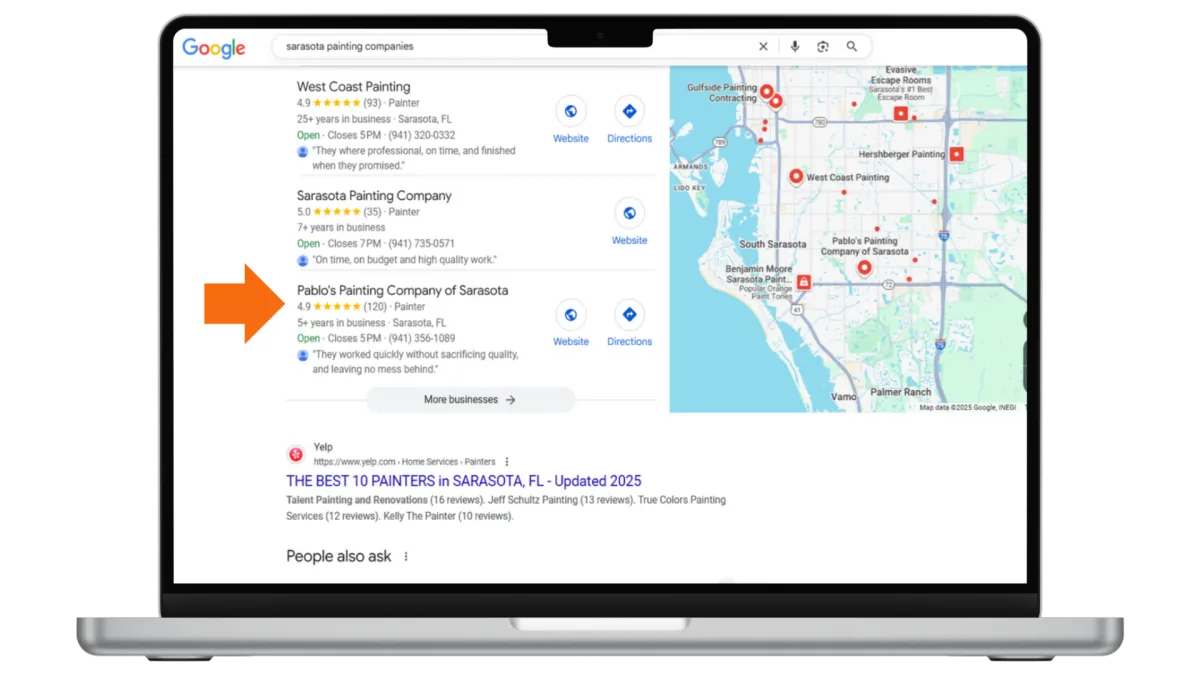This screenshot has width=1200, height=675.
Task: Show More businesses
Action: tap(470, 400)
